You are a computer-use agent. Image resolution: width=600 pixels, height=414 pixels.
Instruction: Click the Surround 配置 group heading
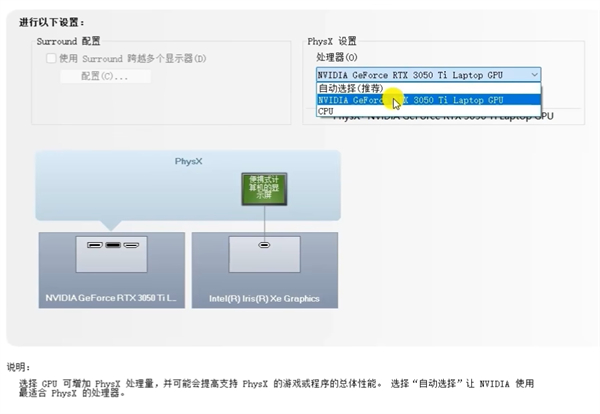pos(68,41)
